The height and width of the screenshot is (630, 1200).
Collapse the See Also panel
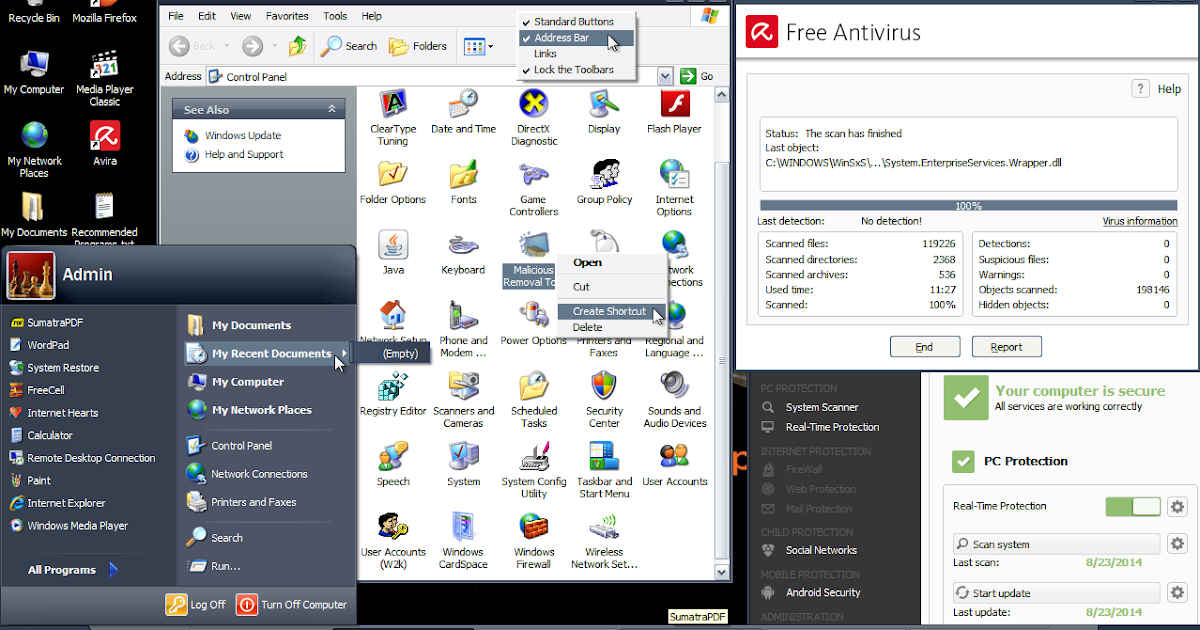point(332,109)
